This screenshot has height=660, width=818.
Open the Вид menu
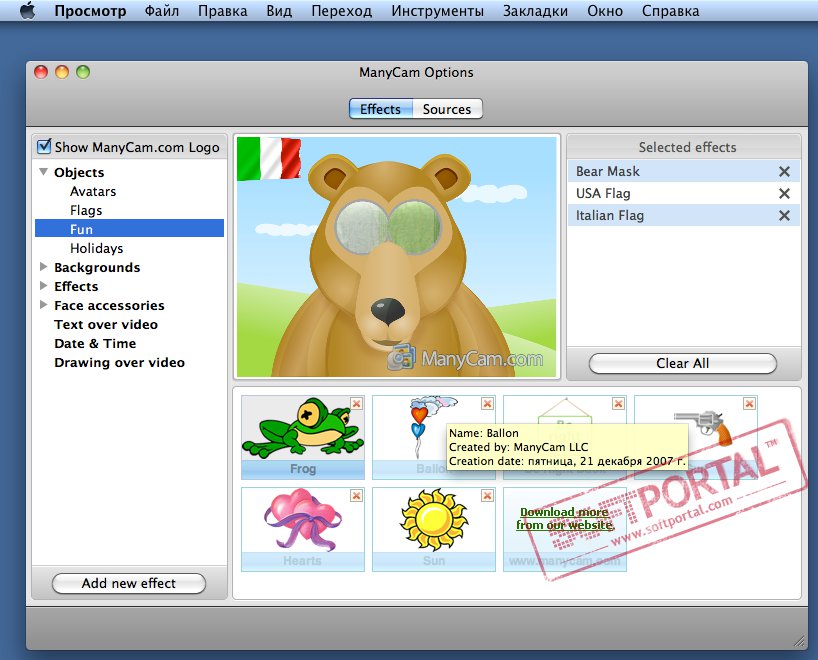click(279, 10)
